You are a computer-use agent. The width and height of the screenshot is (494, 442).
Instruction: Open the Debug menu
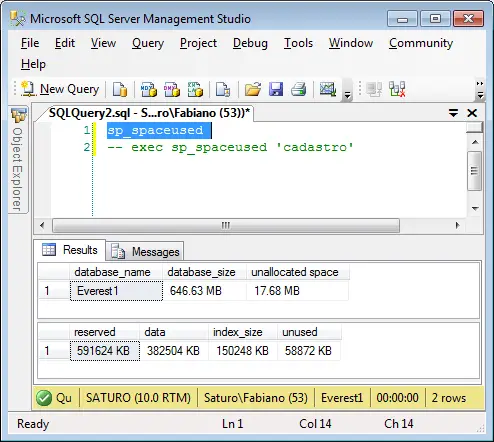pos(250,43)
